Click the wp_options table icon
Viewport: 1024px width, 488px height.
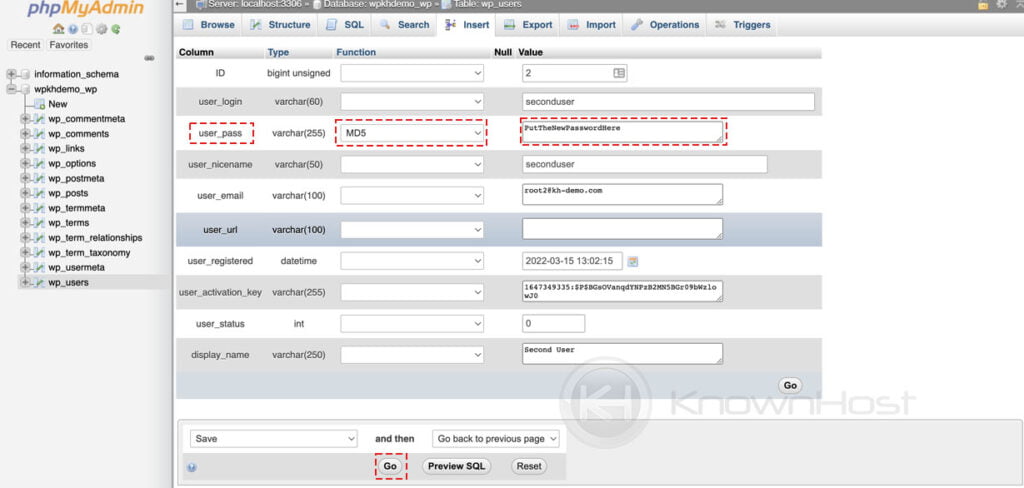click(x=40, y=164)
